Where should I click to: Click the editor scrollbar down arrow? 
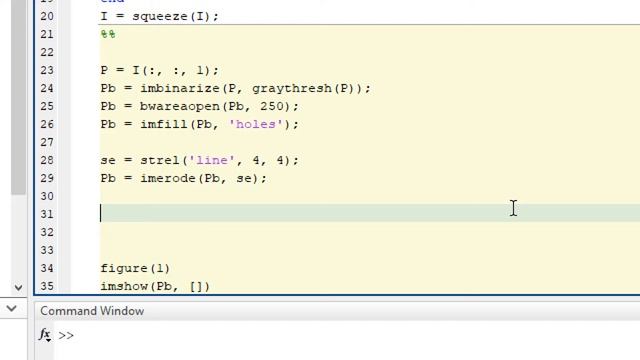point(18,288)
